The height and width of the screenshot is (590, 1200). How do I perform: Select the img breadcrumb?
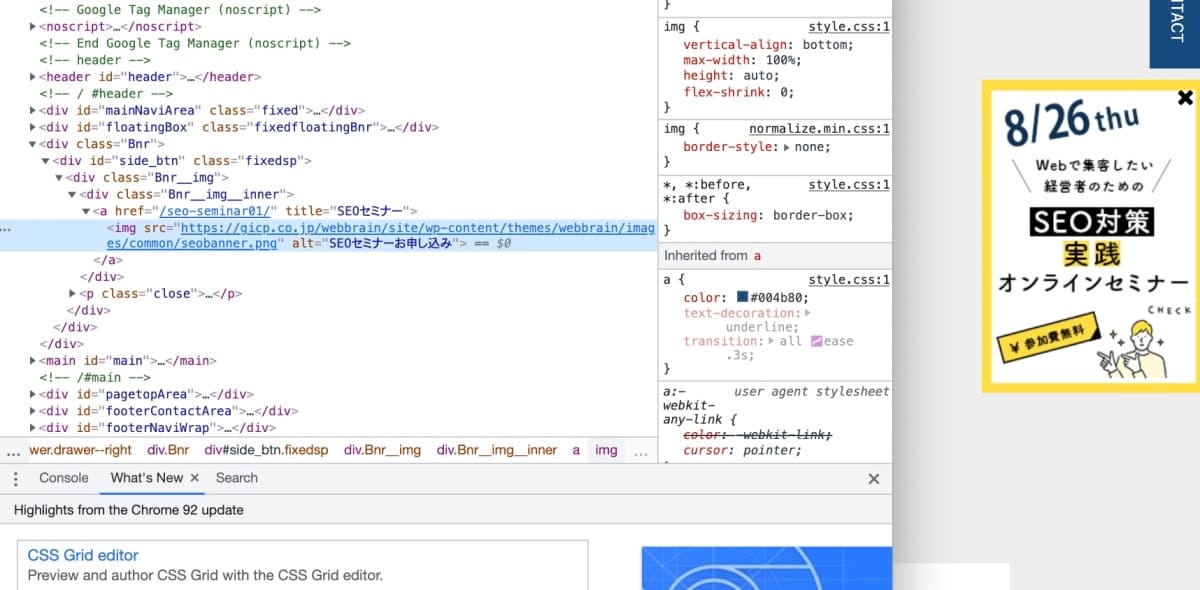(x=607, y=451)
